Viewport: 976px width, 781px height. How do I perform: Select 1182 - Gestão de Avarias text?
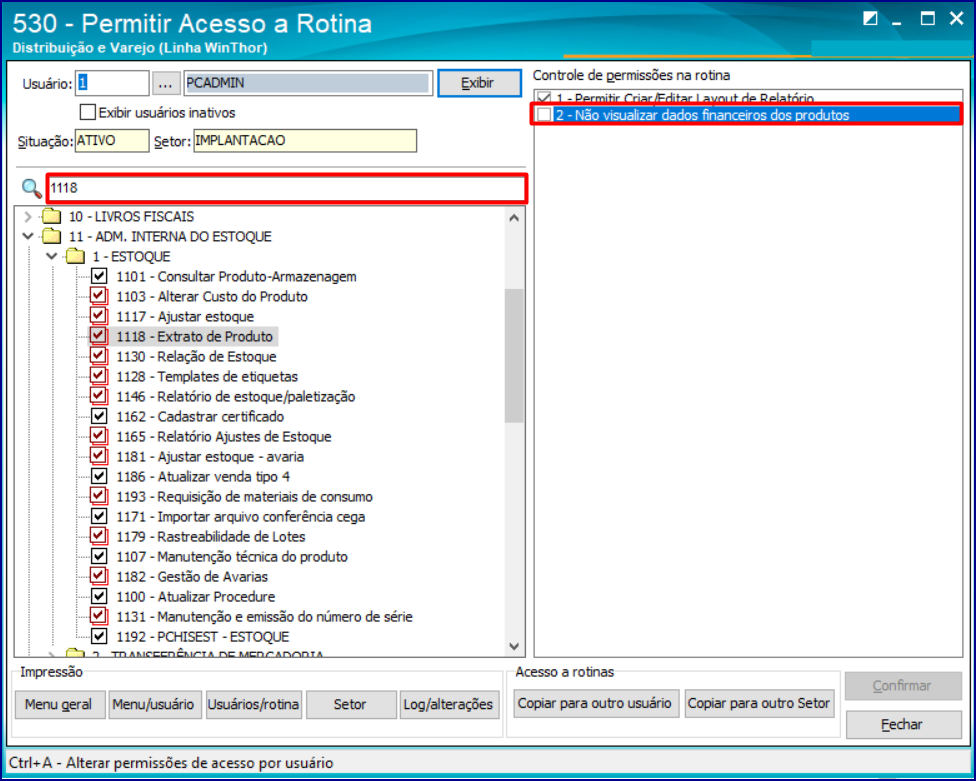point(192,576)
